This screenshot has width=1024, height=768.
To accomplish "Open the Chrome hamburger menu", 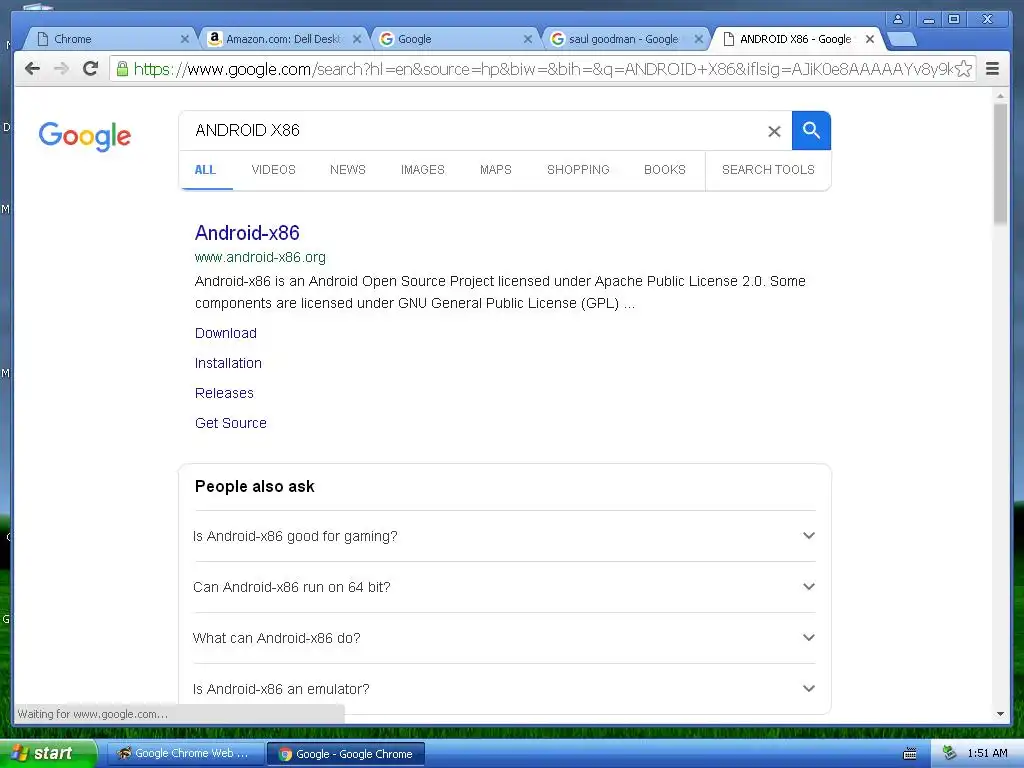I will [992, 69].
